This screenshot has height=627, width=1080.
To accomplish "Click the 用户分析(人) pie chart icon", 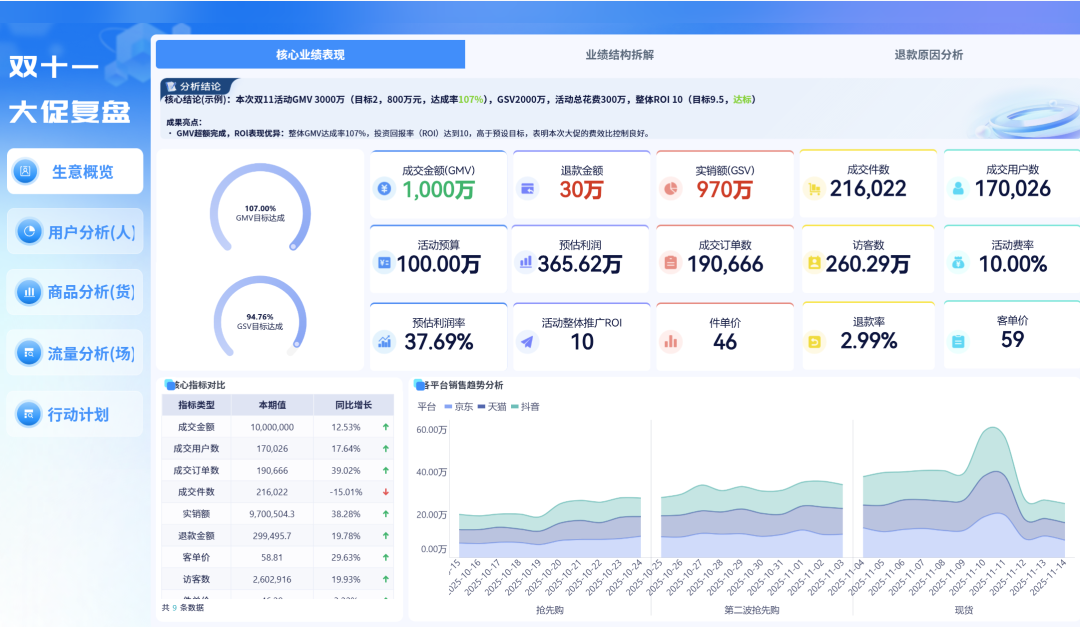I will [x=29, y=232].
